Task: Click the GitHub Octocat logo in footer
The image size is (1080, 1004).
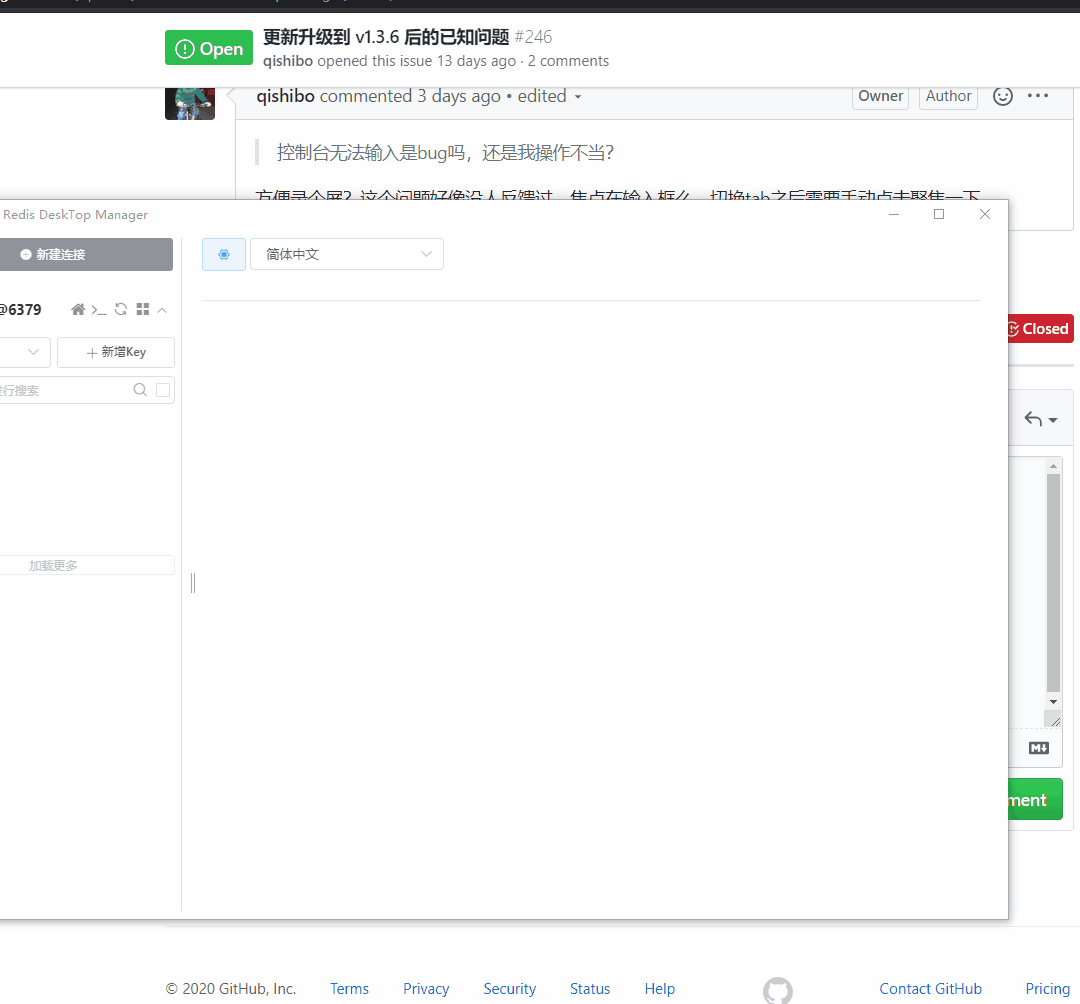Action: [778, 990]
